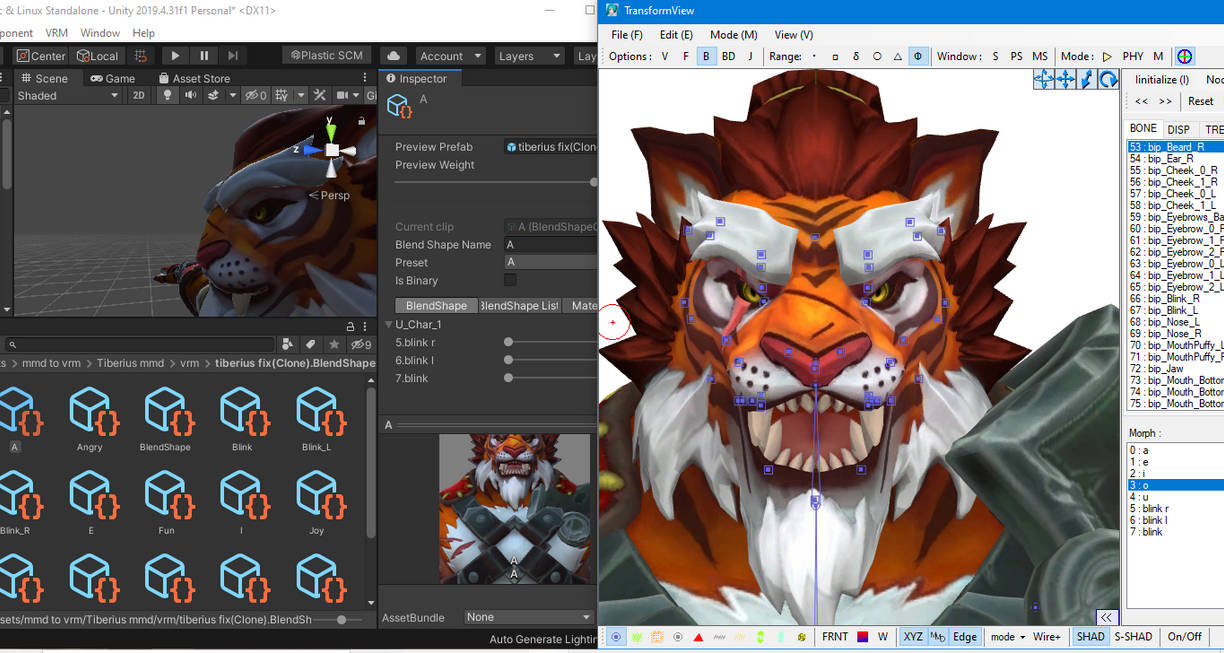Click the Blend Shape Name input field
This screenshot has height=653, width=1224.
tap(550, 244)
